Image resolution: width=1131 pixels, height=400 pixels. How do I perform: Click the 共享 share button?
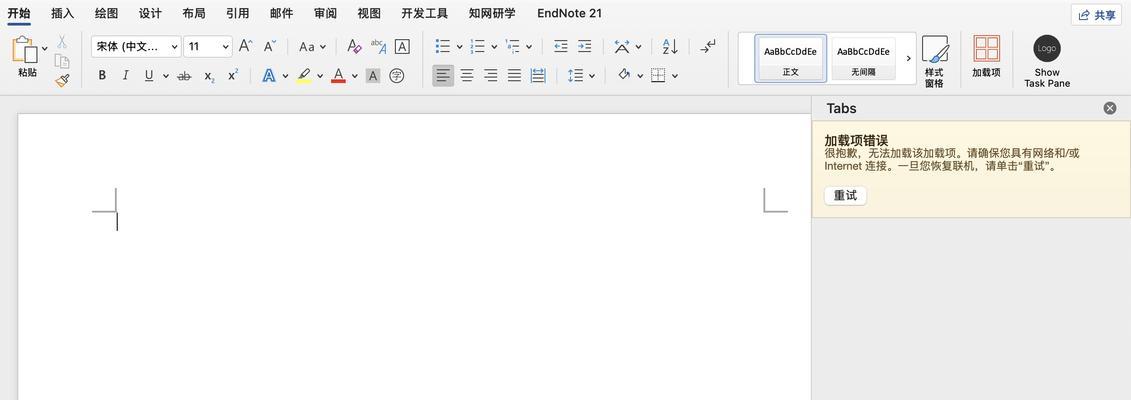1096,14
